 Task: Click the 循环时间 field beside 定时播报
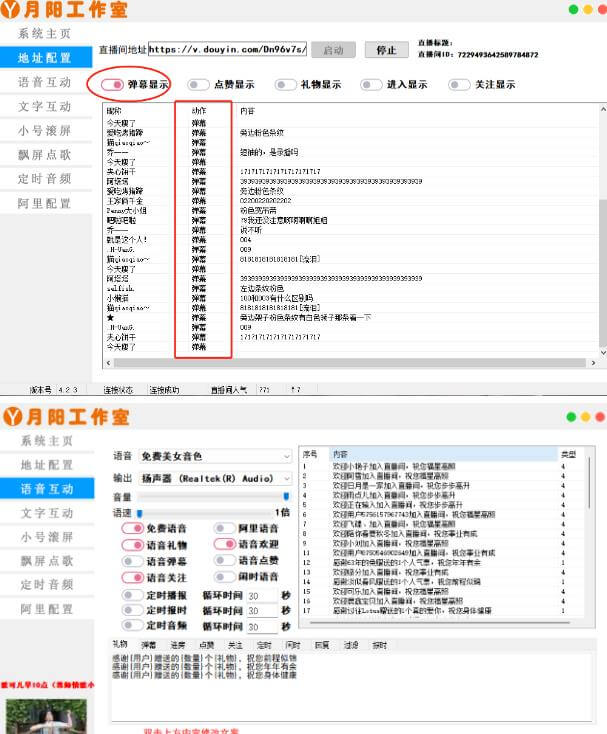[262, 596]
